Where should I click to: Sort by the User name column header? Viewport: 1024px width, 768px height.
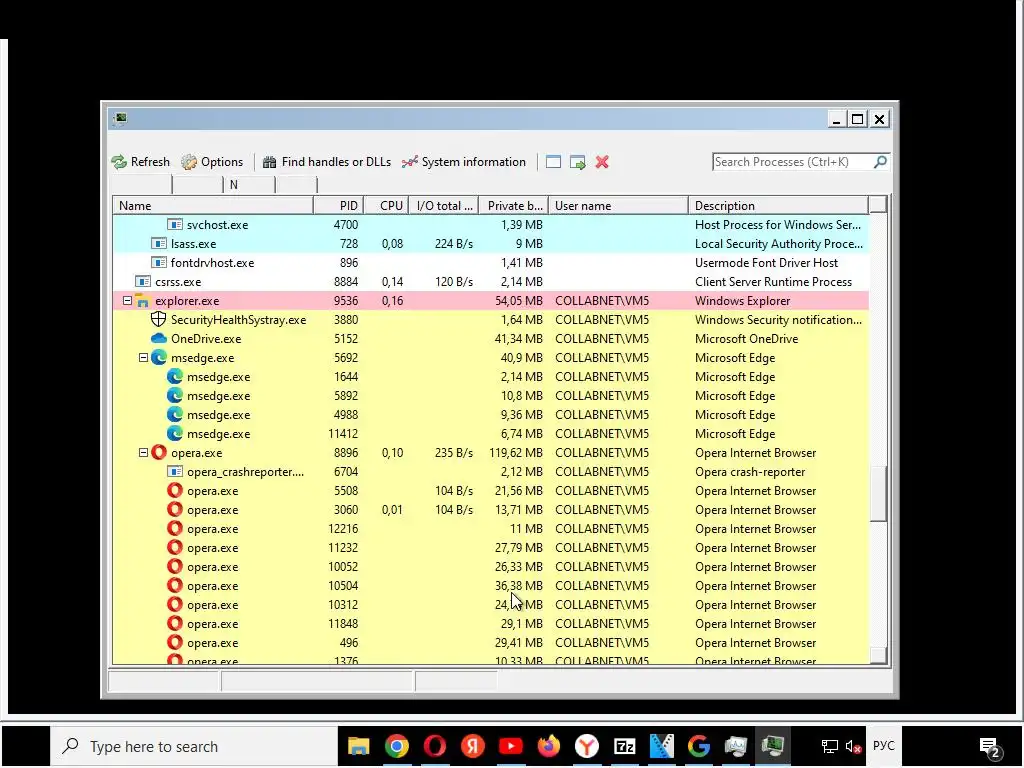coord(618,206)
